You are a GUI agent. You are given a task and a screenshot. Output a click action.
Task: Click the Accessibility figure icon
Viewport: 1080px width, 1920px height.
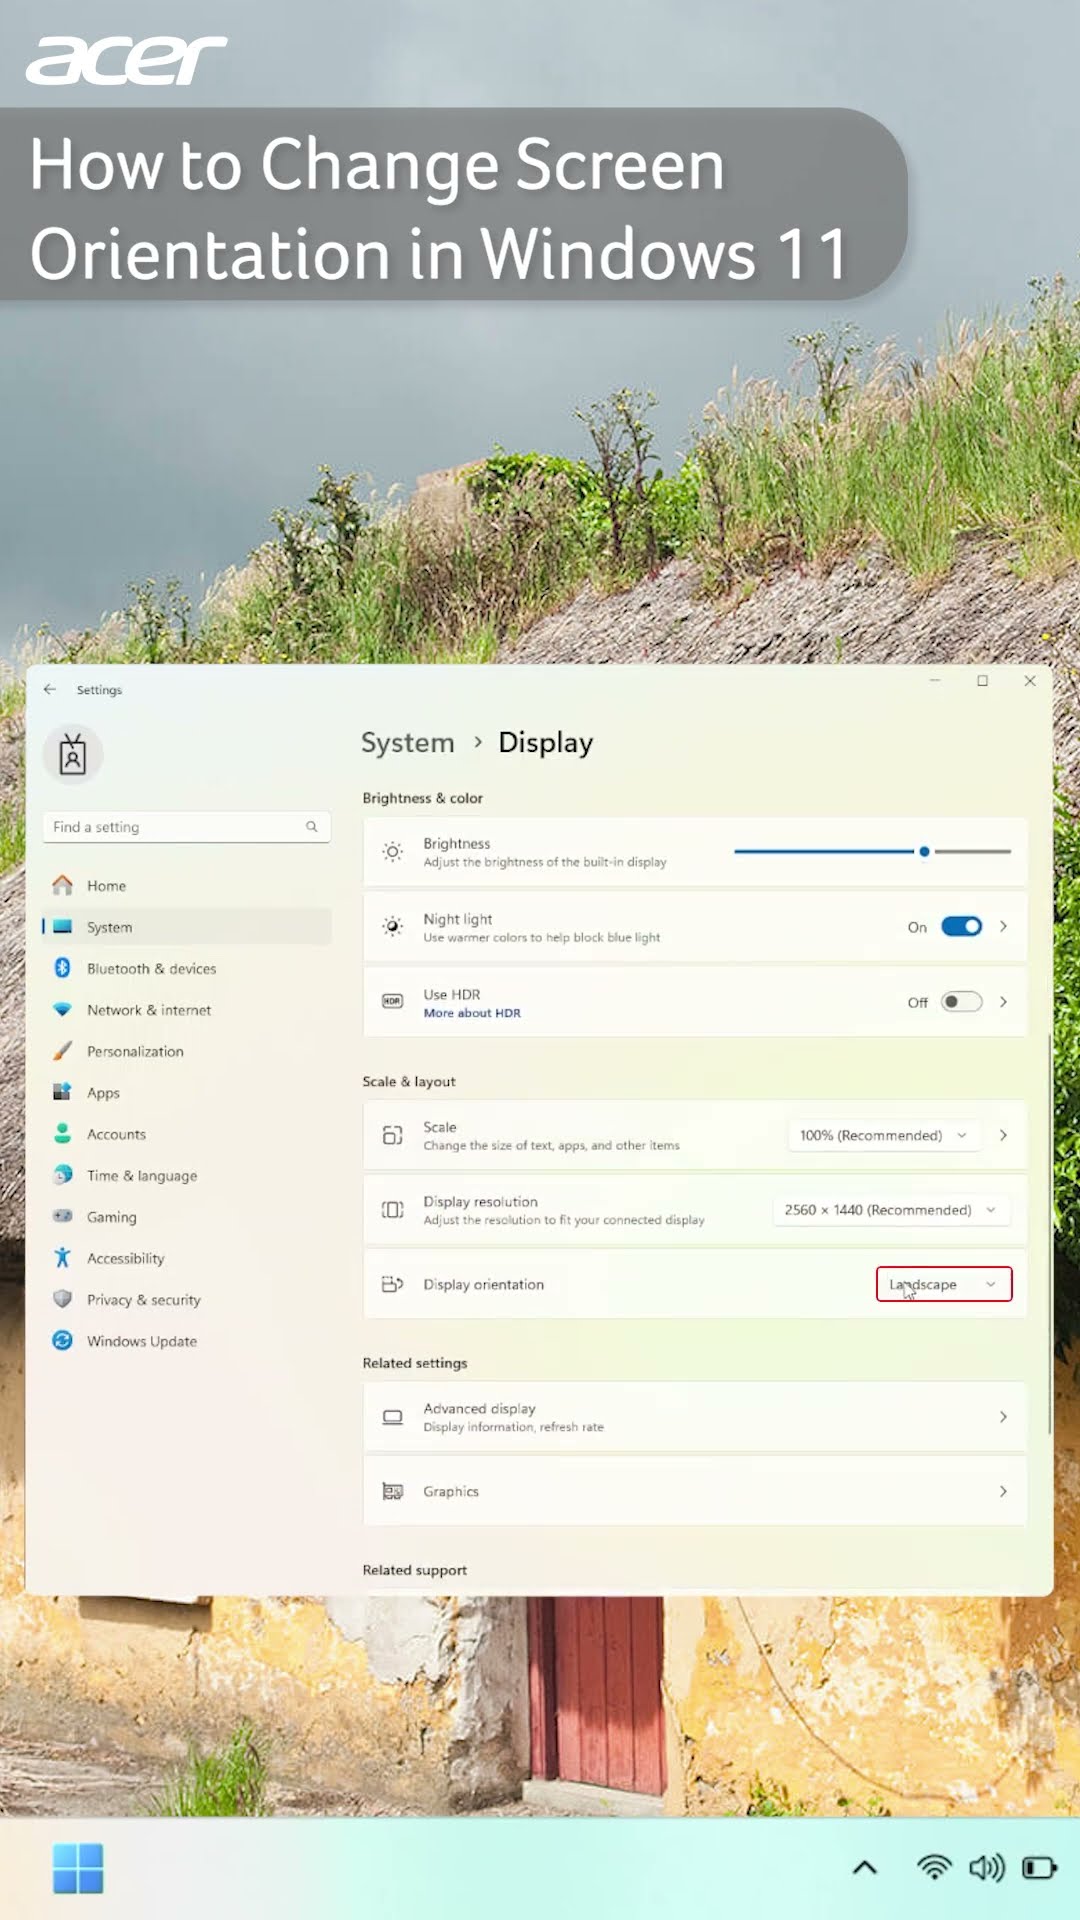coord(62,1258)
